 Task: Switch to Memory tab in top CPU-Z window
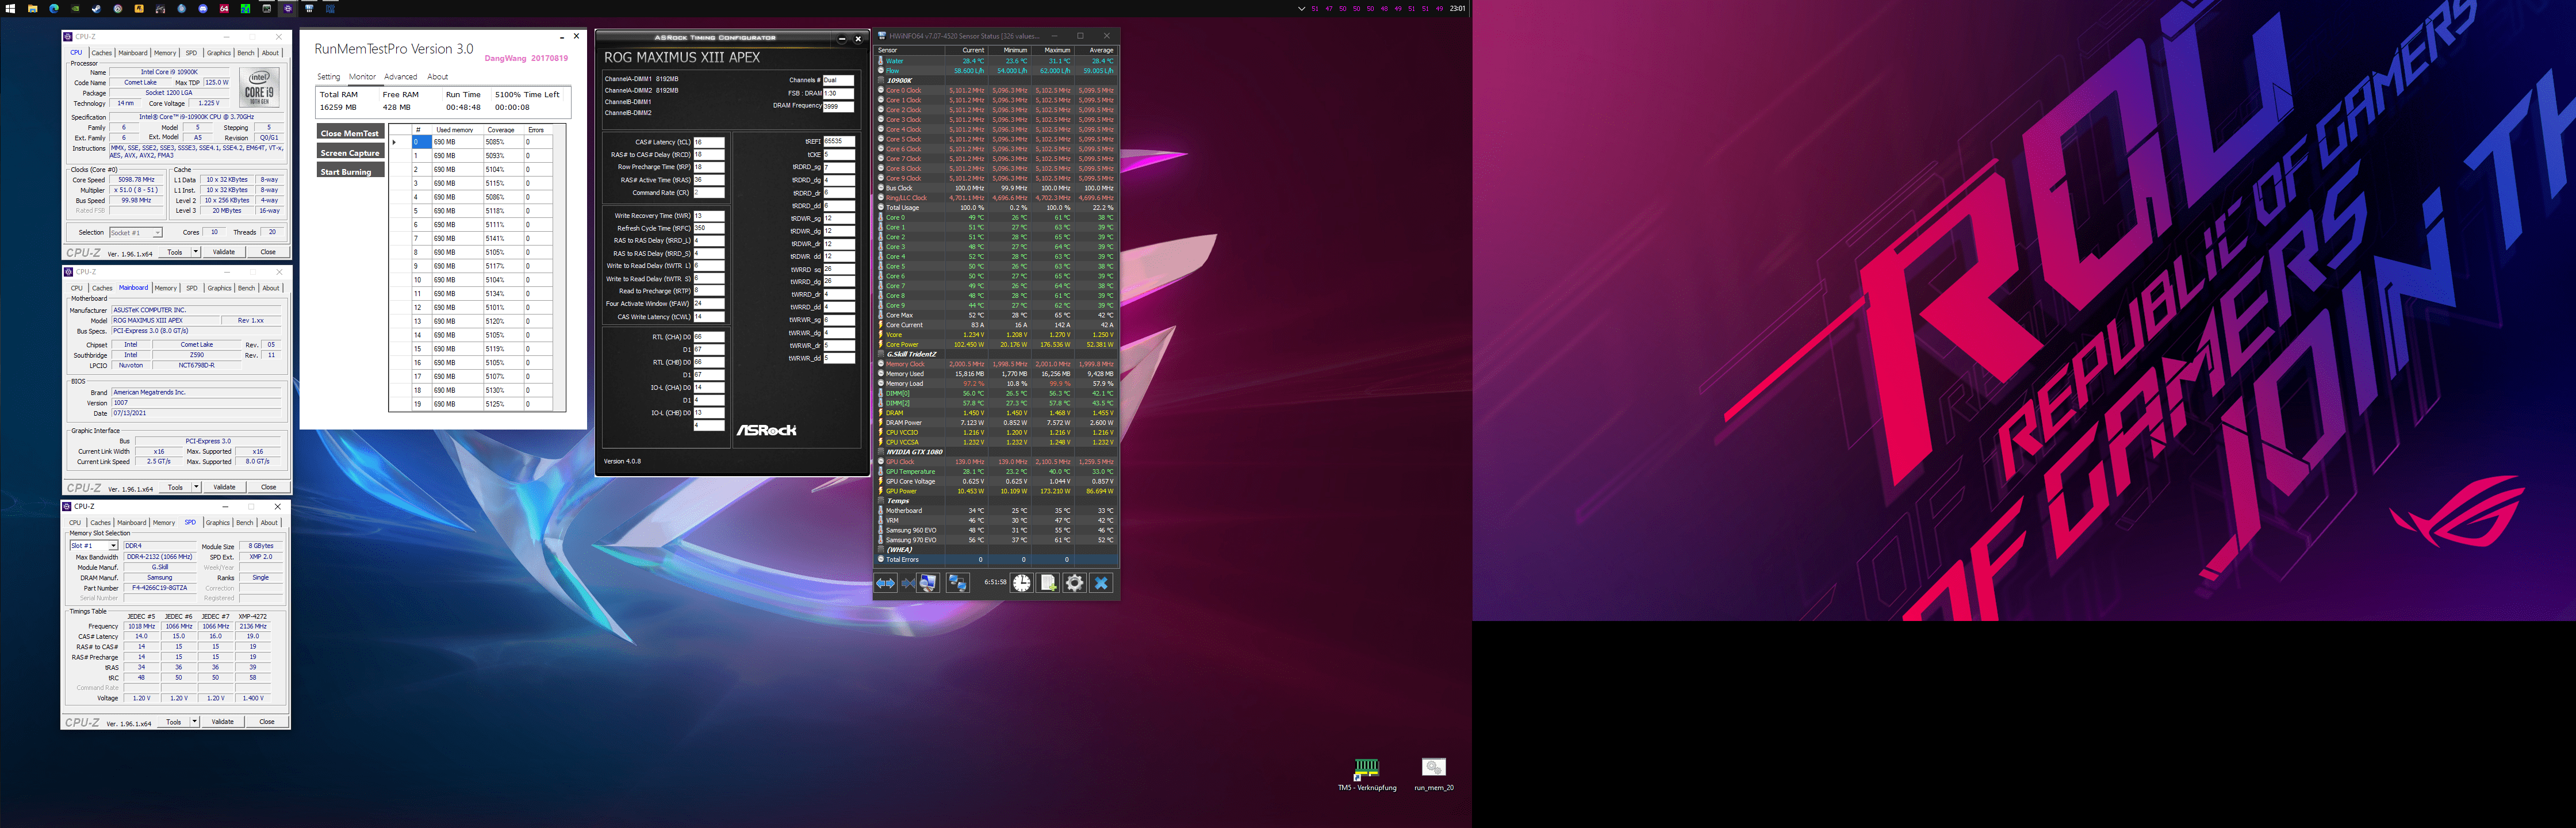pyautogui.click(x=165, y=53)
